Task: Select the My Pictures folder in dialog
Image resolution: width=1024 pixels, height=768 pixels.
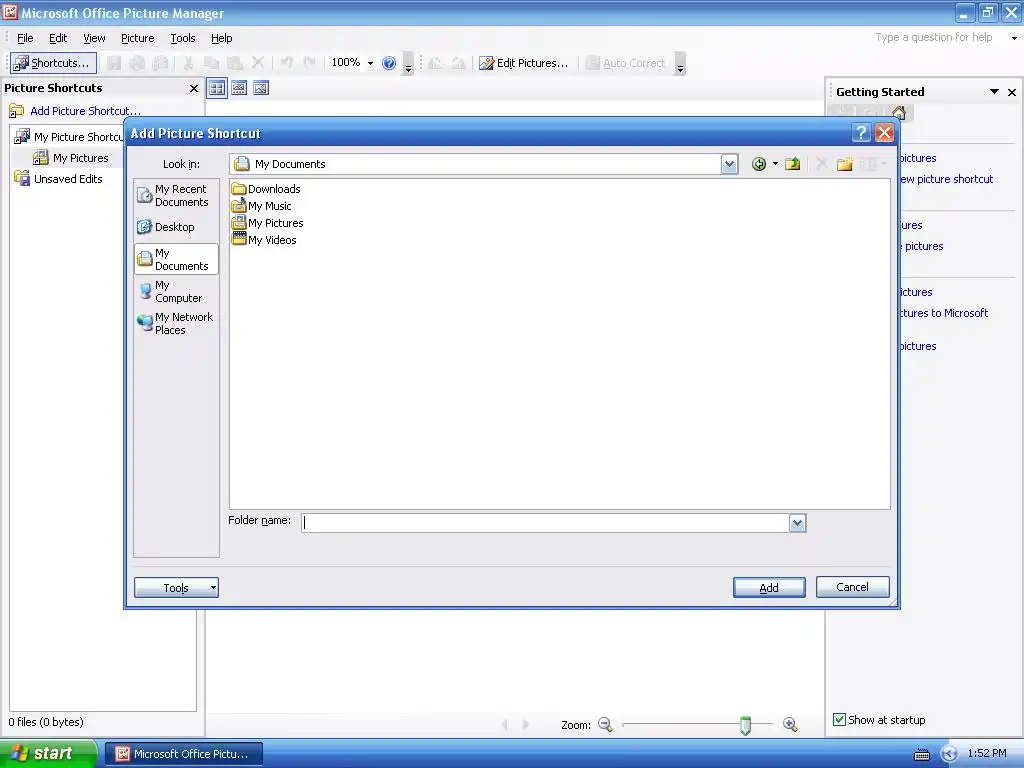Action: pyautogui.click(x=268, y=223)
